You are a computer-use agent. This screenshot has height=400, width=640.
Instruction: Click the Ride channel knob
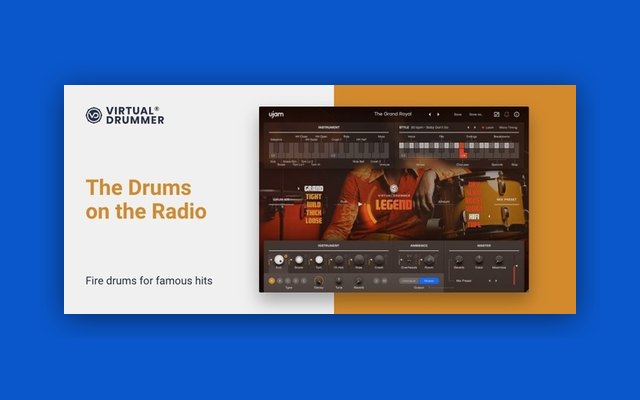359,260
